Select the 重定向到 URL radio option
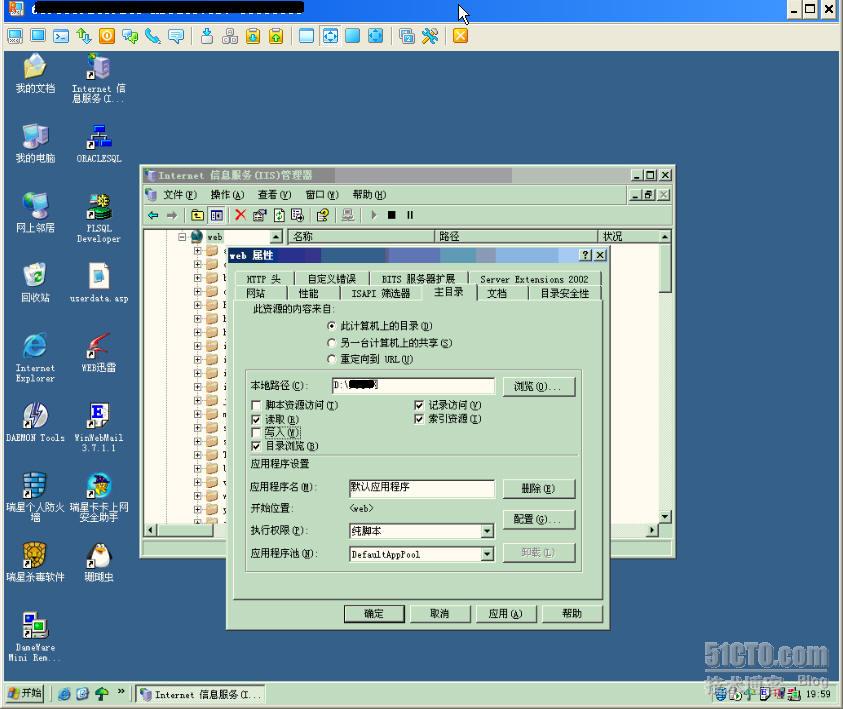This screenshot has height=709, width=843. click(x=332, y=359)
